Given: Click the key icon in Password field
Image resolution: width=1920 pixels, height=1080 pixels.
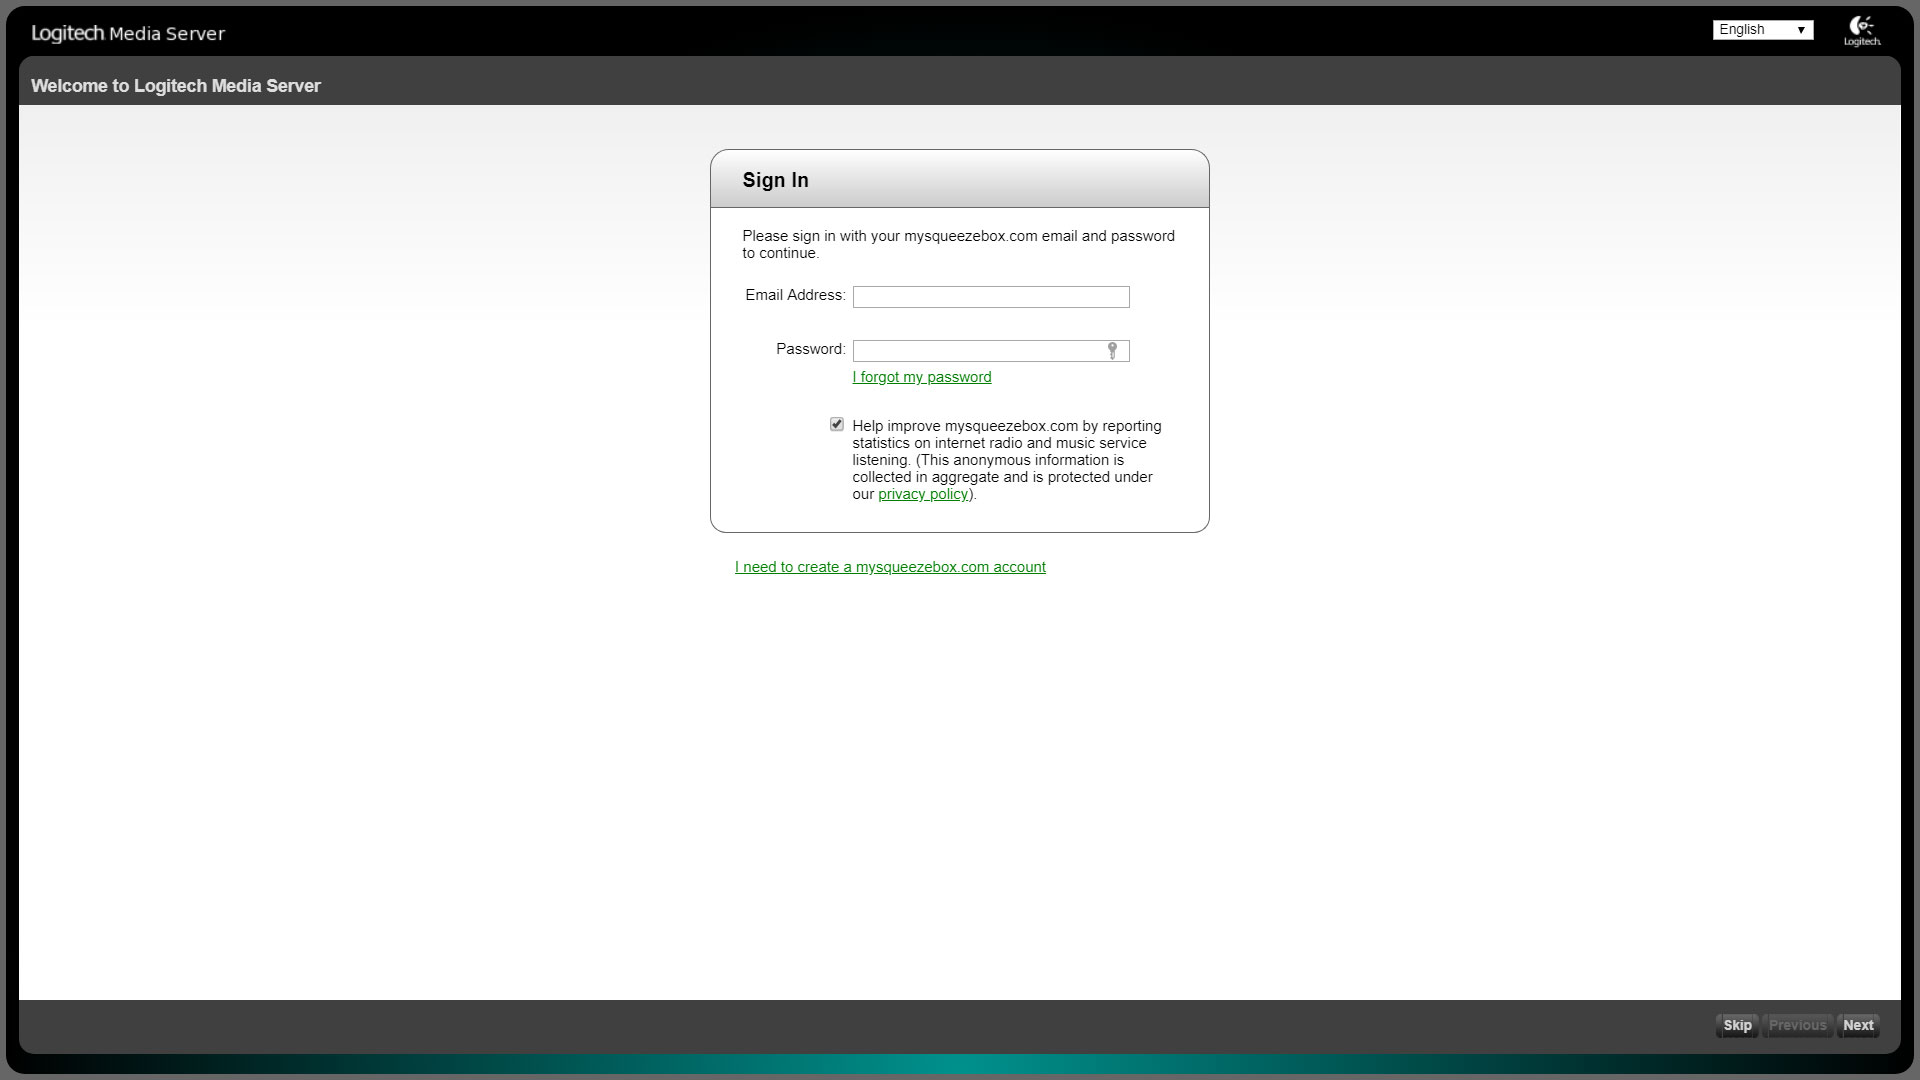Looking at the screenshot, I should [1112, 350].
